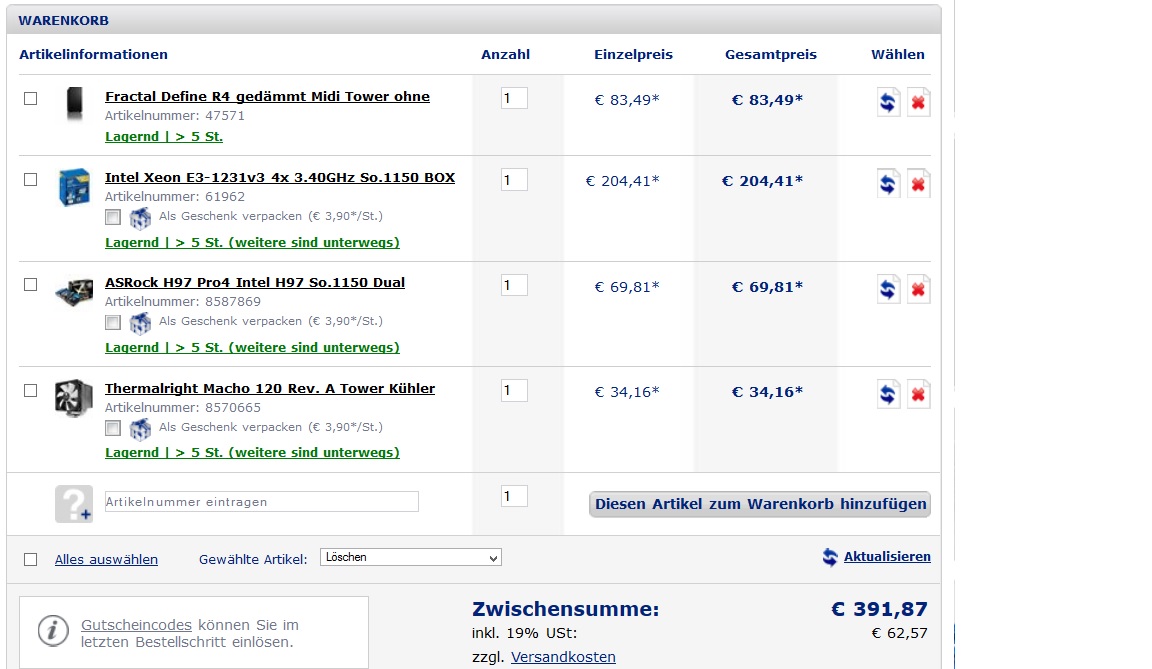
Task: Remove ASRock H97 Pro4 with red X
Action: (918, 289)
